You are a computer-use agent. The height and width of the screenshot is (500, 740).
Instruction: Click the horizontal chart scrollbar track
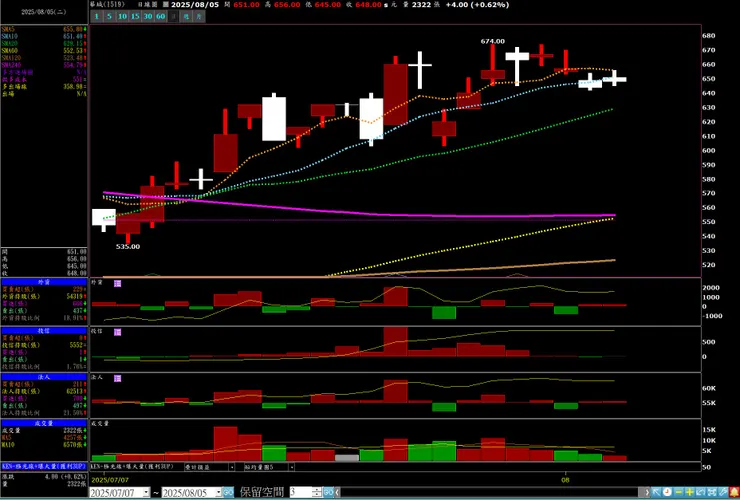click(488, 492)
